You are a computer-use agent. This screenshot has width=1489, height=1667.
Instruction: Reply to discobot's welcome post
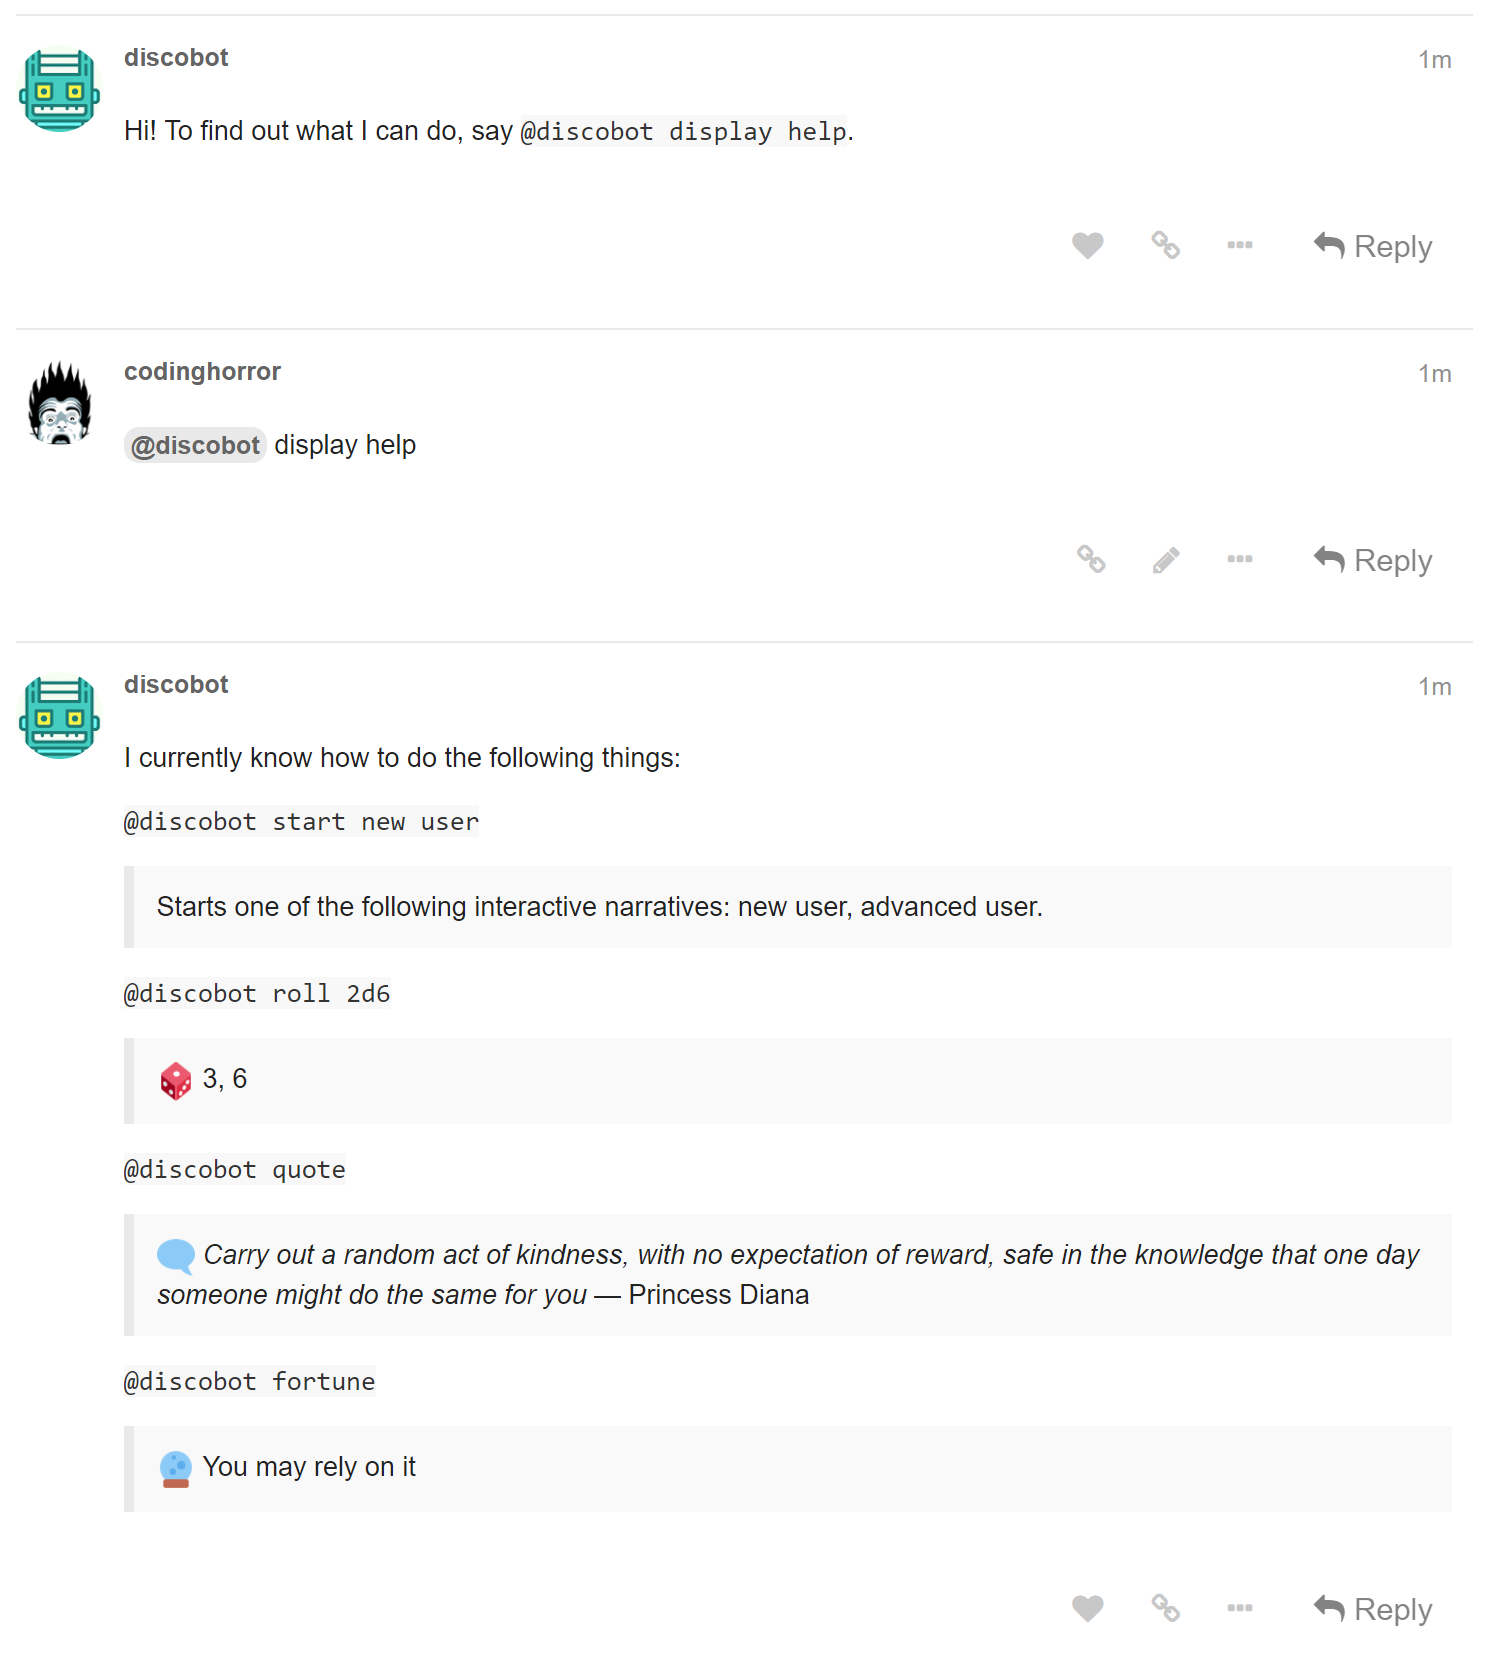coord(1372,245)
